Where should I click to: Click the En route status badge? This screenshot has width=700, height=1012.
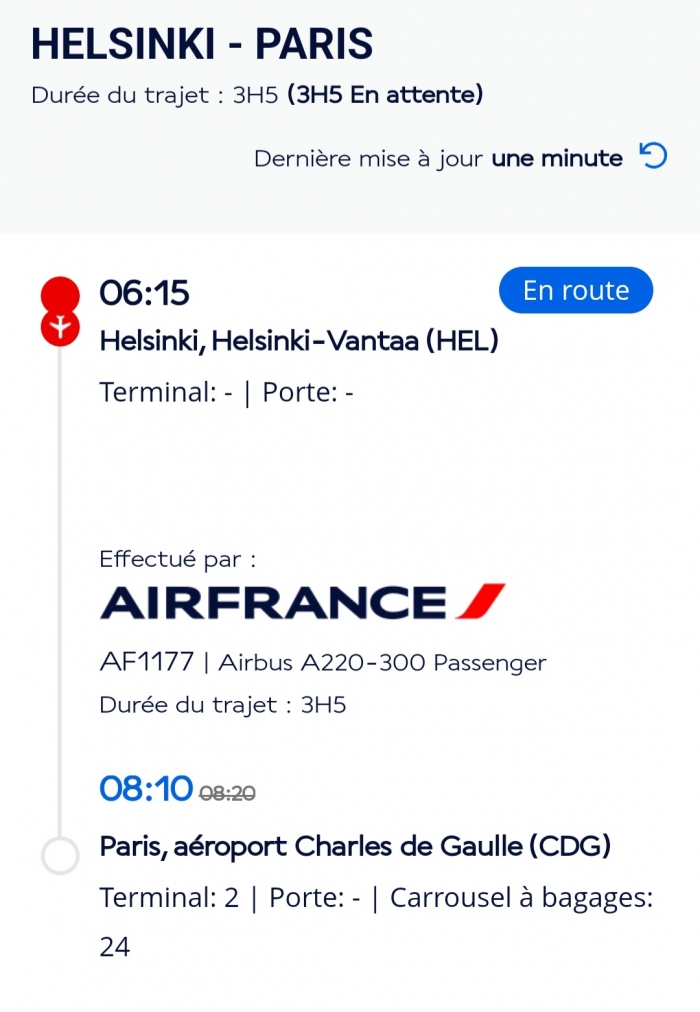click(575, 290)
